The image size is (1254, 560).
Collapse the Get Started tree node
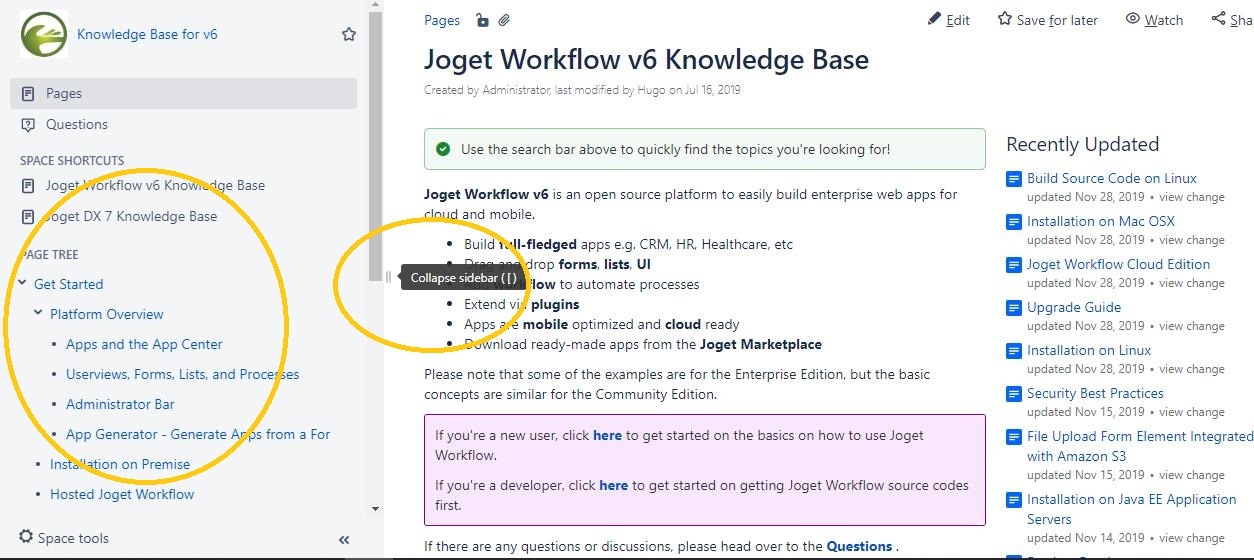click(x=22, y=284)
